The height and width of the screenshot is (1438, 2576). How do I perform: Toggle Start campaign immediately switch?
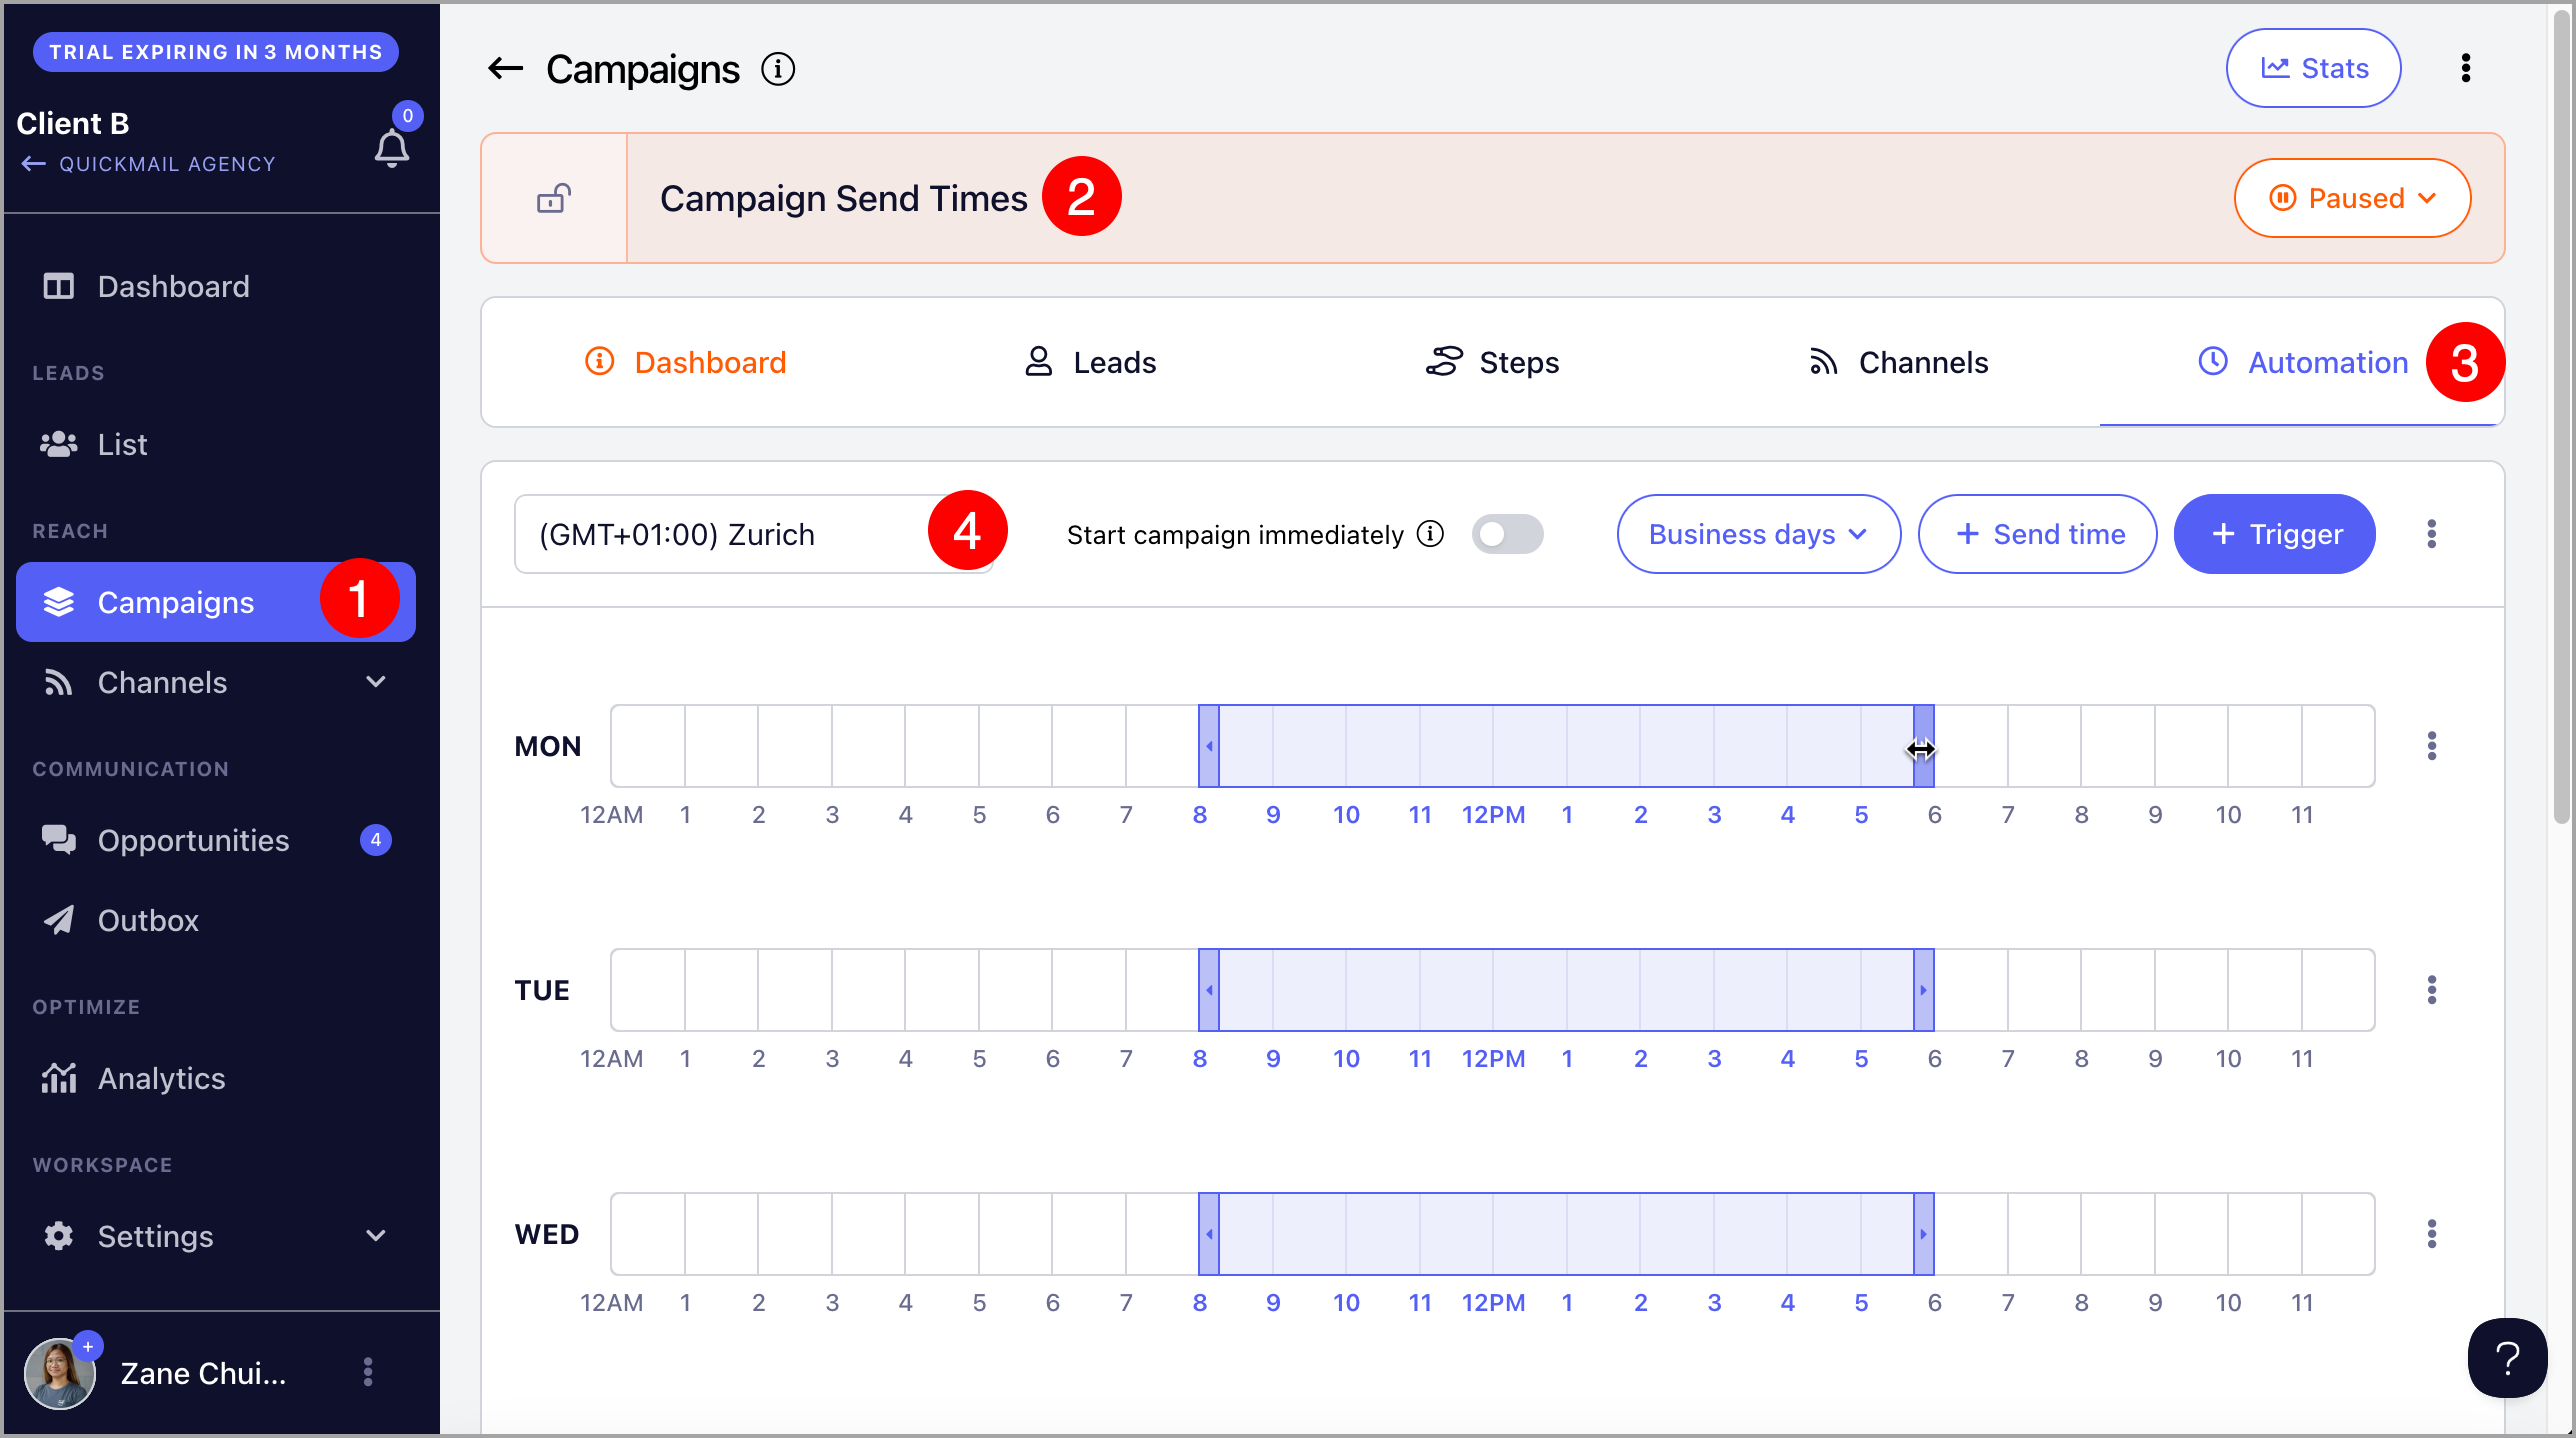coord(1507,534)
